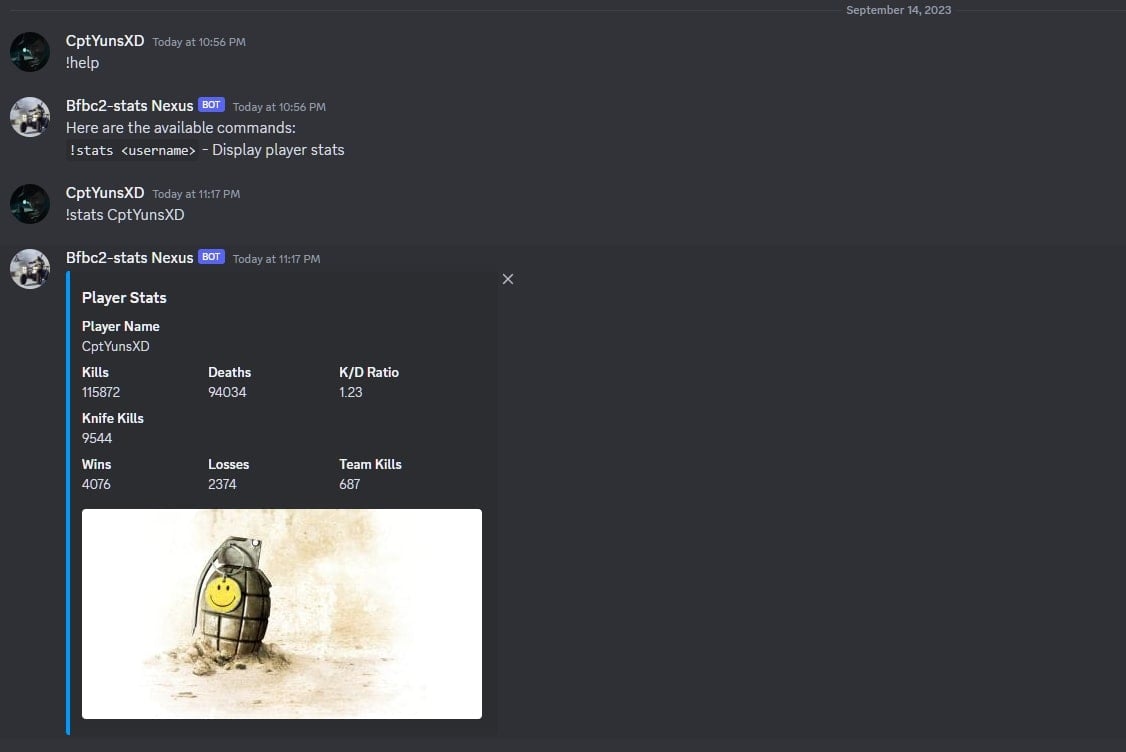Click the Knife Kills value 9544
Screen dimensions: 1126x752
(97, 438)
